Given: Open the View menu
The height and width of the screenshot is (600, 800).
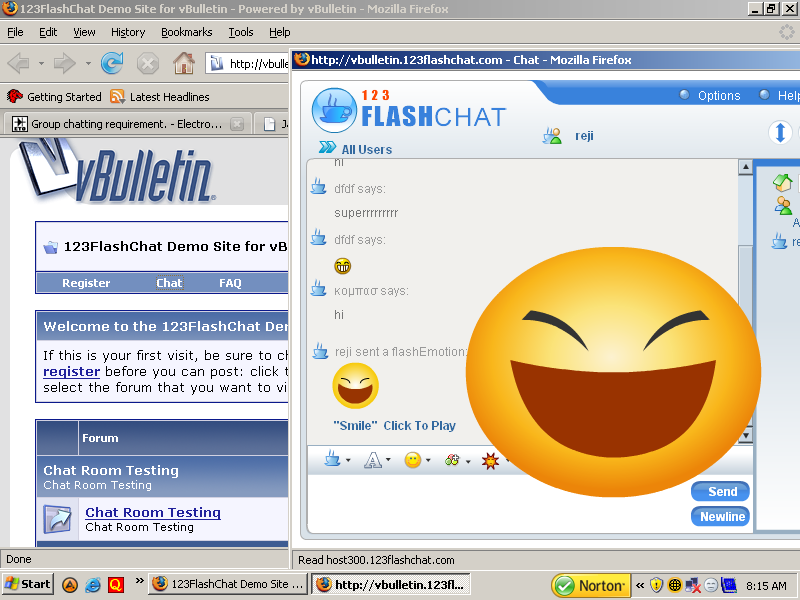Looking at the screenshot, I should tap(84, 32).
